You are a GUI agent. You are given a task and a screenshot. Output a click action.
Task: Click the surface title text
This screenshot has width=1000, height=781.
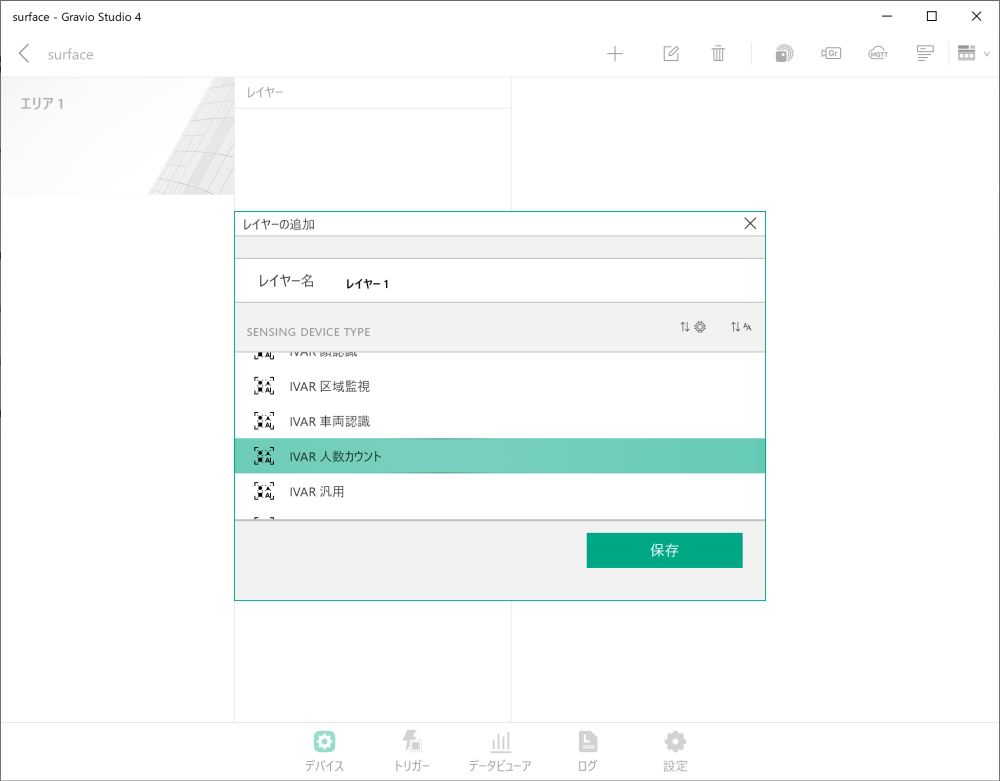tap(71, 54)
